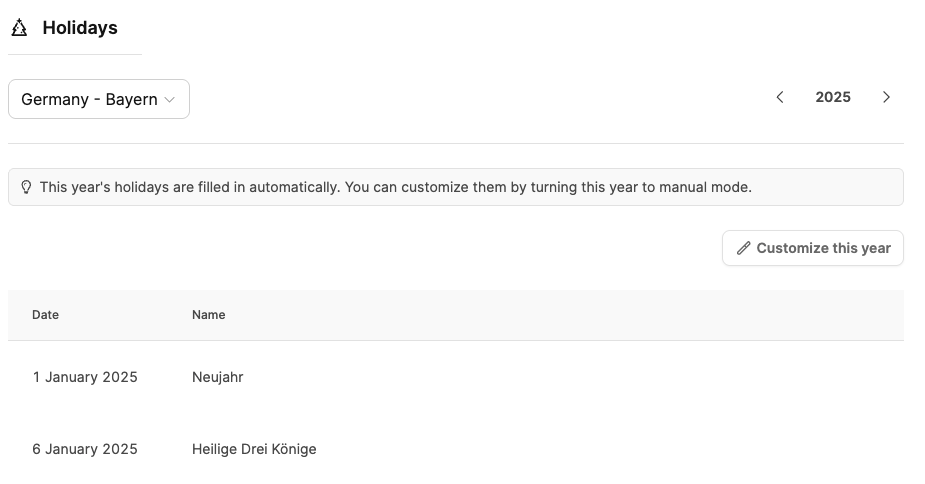The width and height of the screenshot is (925, 484).
Task: Advance to next year with right chevron
Action: [x=886, y=97]
